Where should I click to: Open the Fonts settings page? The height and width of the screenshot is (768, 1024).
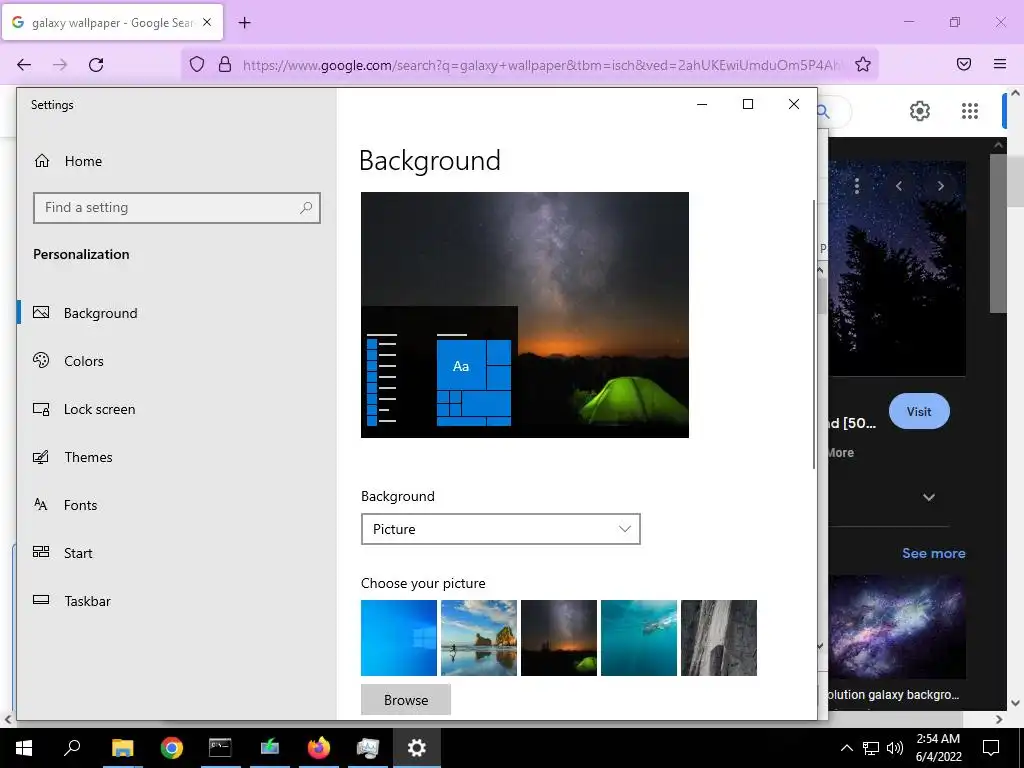pos(176,505)
